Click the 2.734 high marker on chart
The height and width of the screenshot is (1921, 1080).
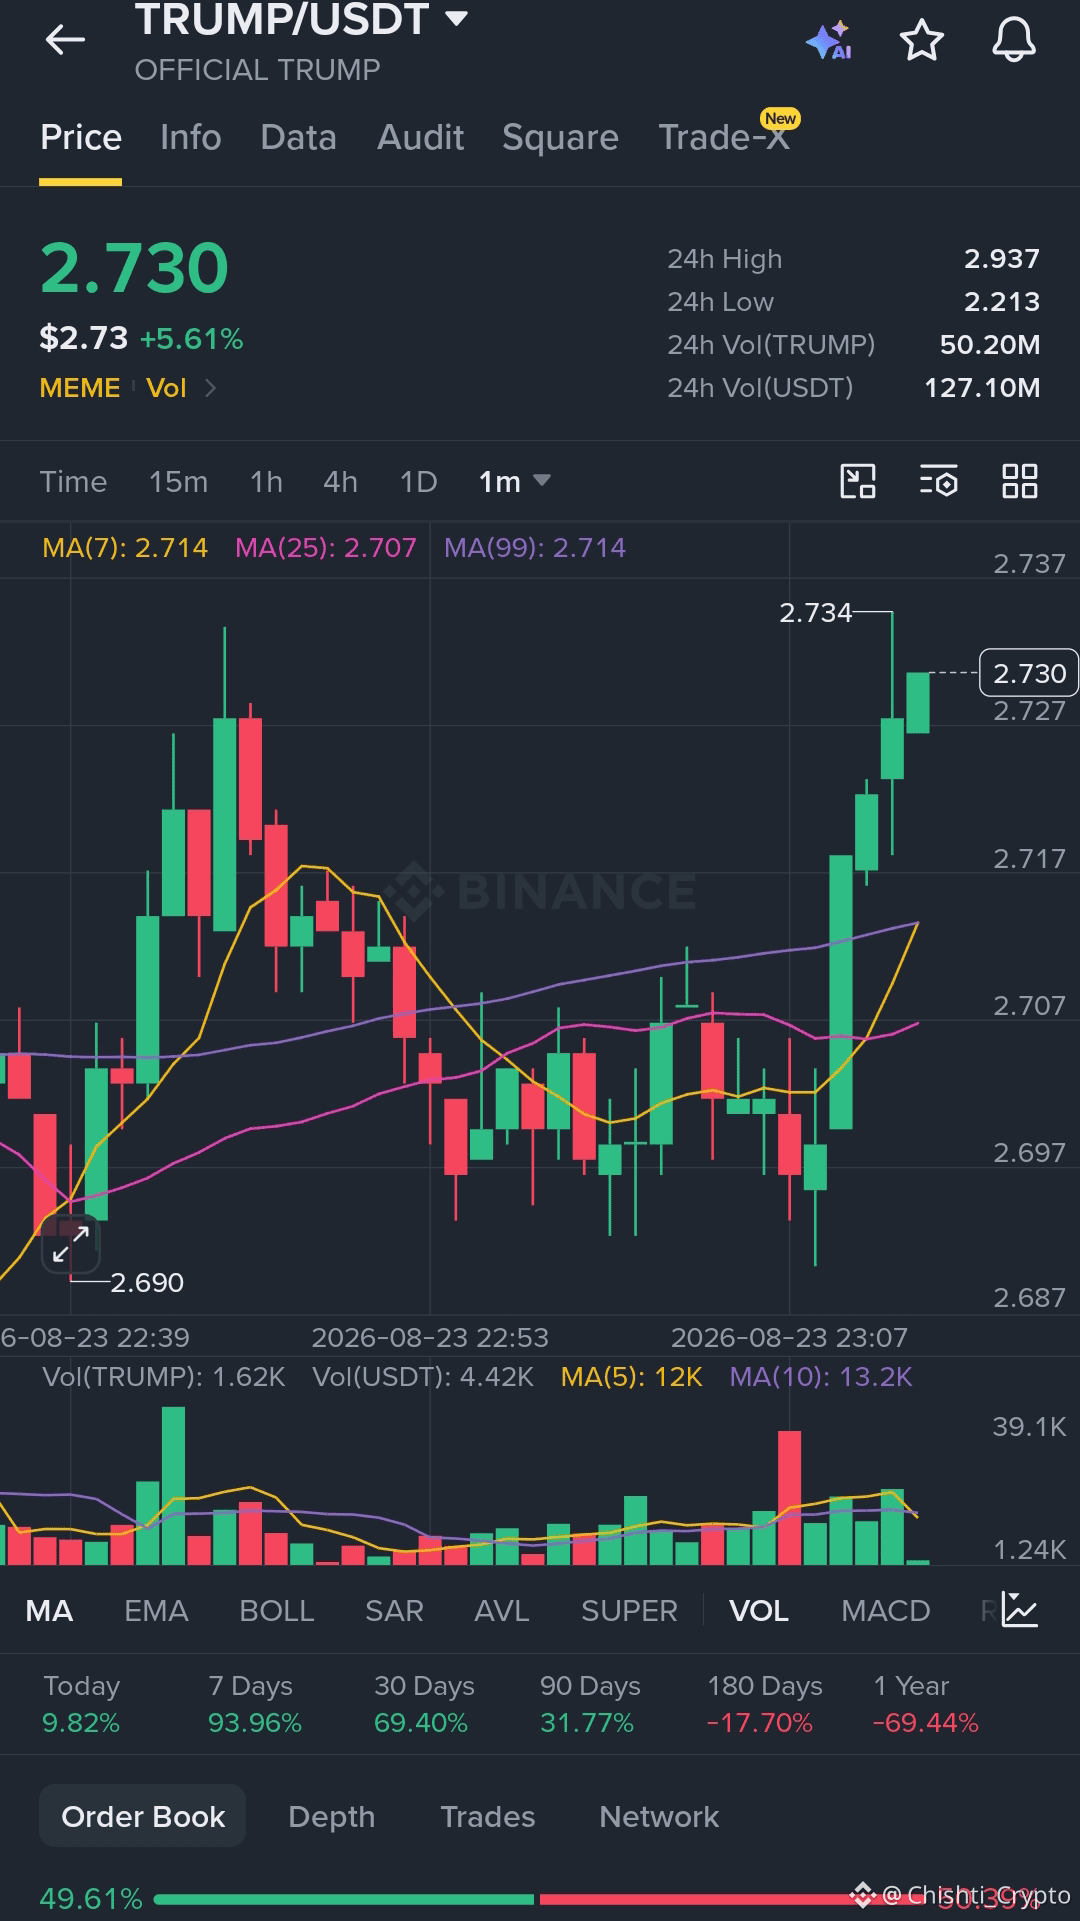click(x=815, y=612)
